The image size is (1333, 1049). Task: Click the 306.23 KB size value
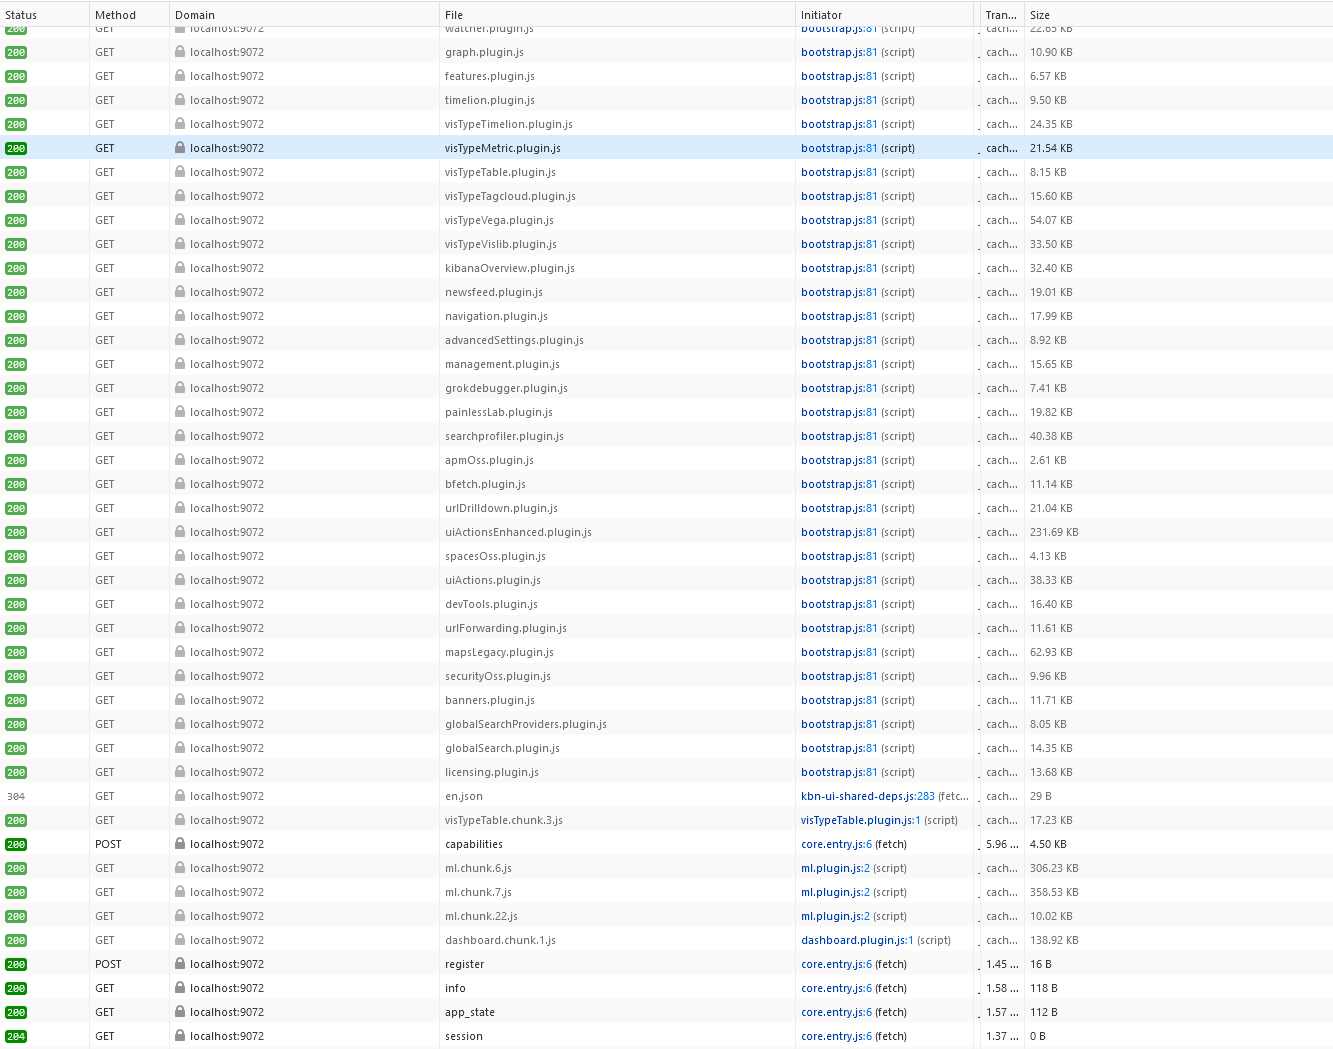1054,868
